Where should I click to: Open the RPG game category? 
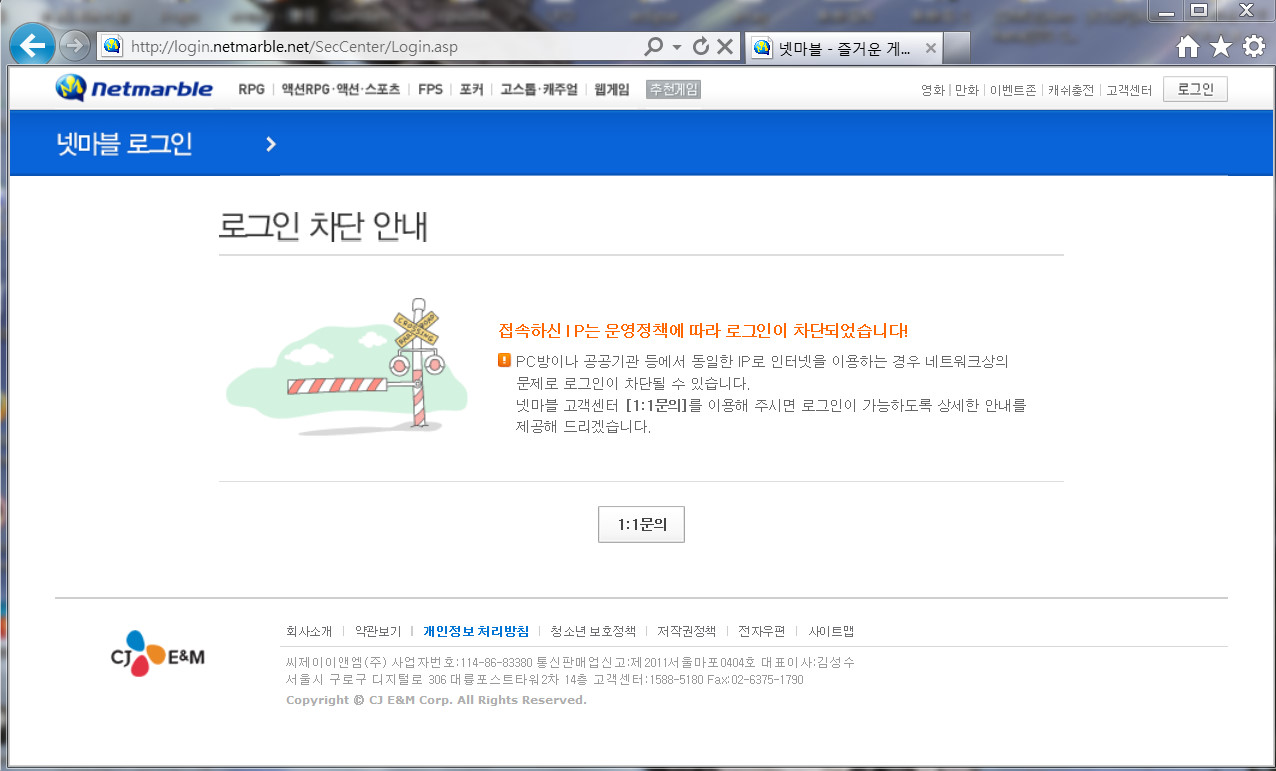pos(251,89)
